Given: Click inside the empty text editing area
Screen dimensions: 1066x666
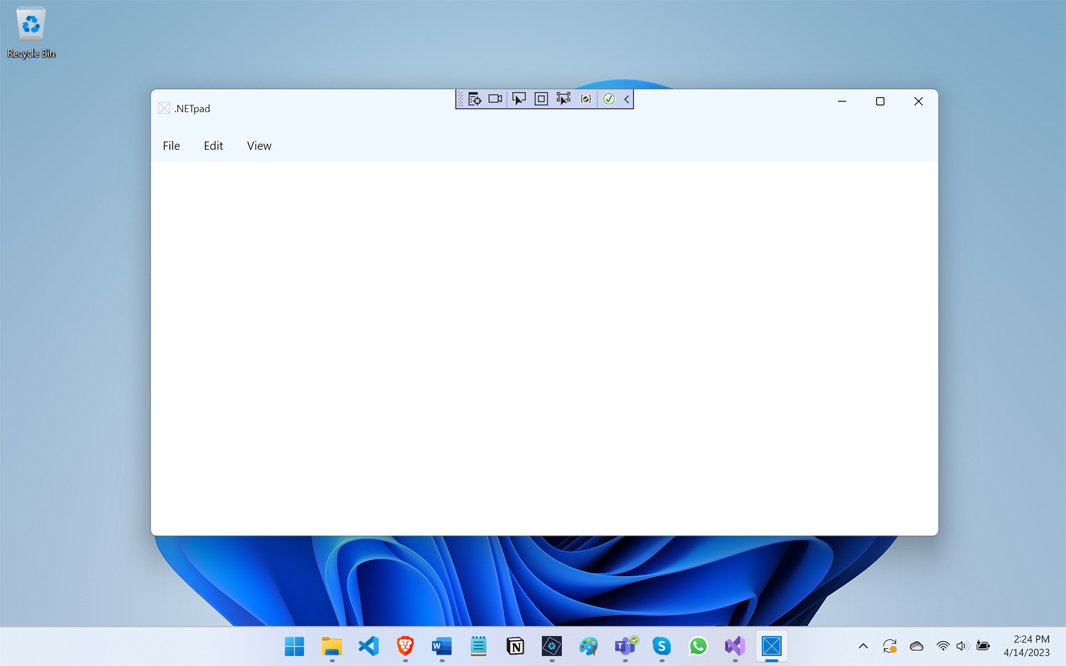Looking at the screenshot, I should pos(544,347).
